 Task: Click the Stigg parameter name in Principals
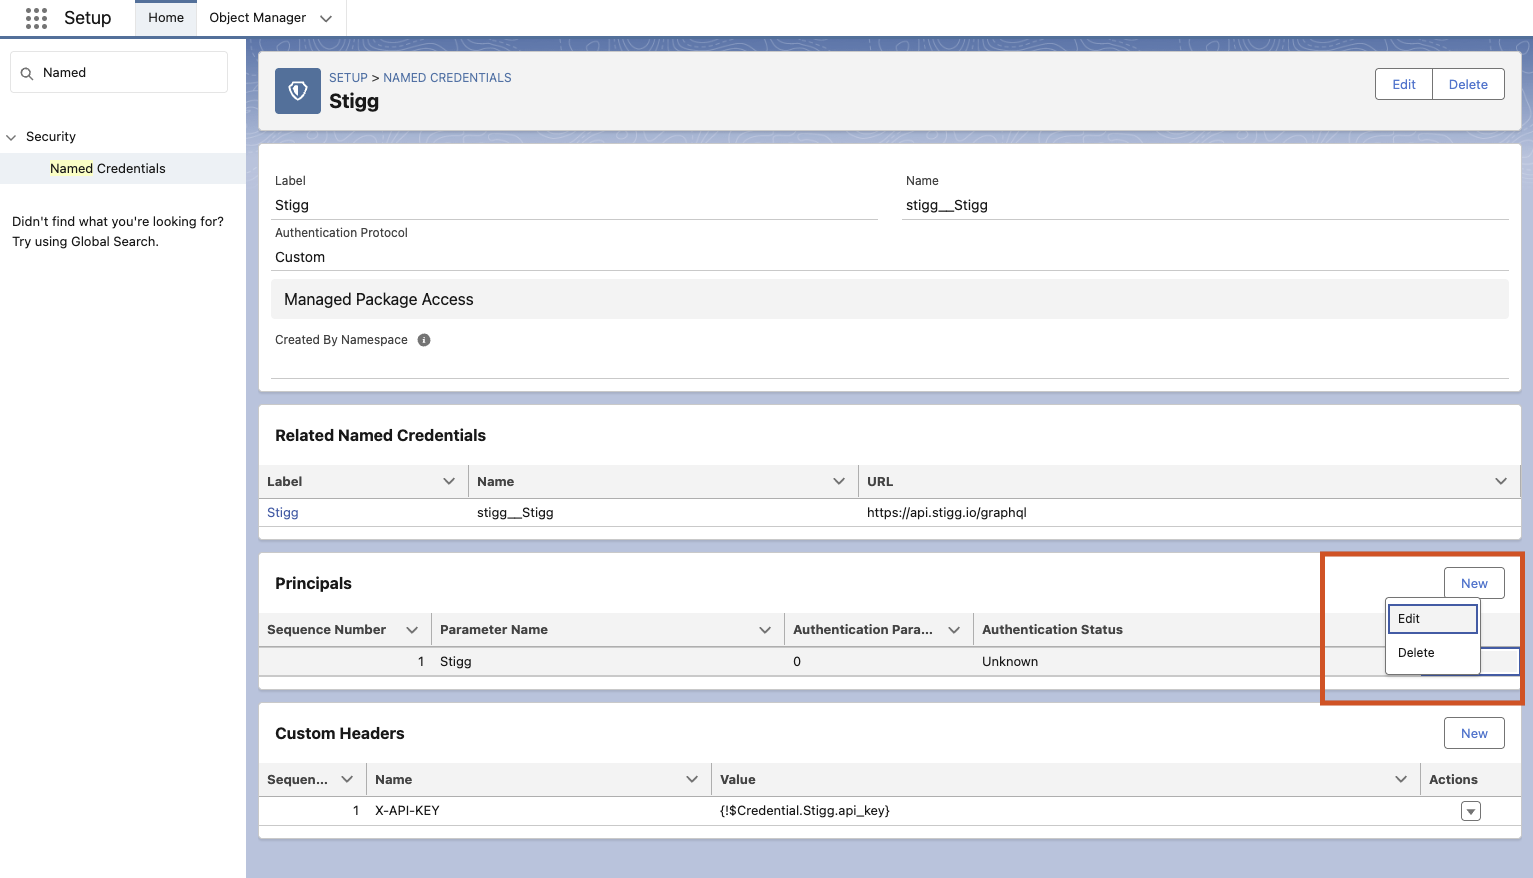tap(455, 662)
